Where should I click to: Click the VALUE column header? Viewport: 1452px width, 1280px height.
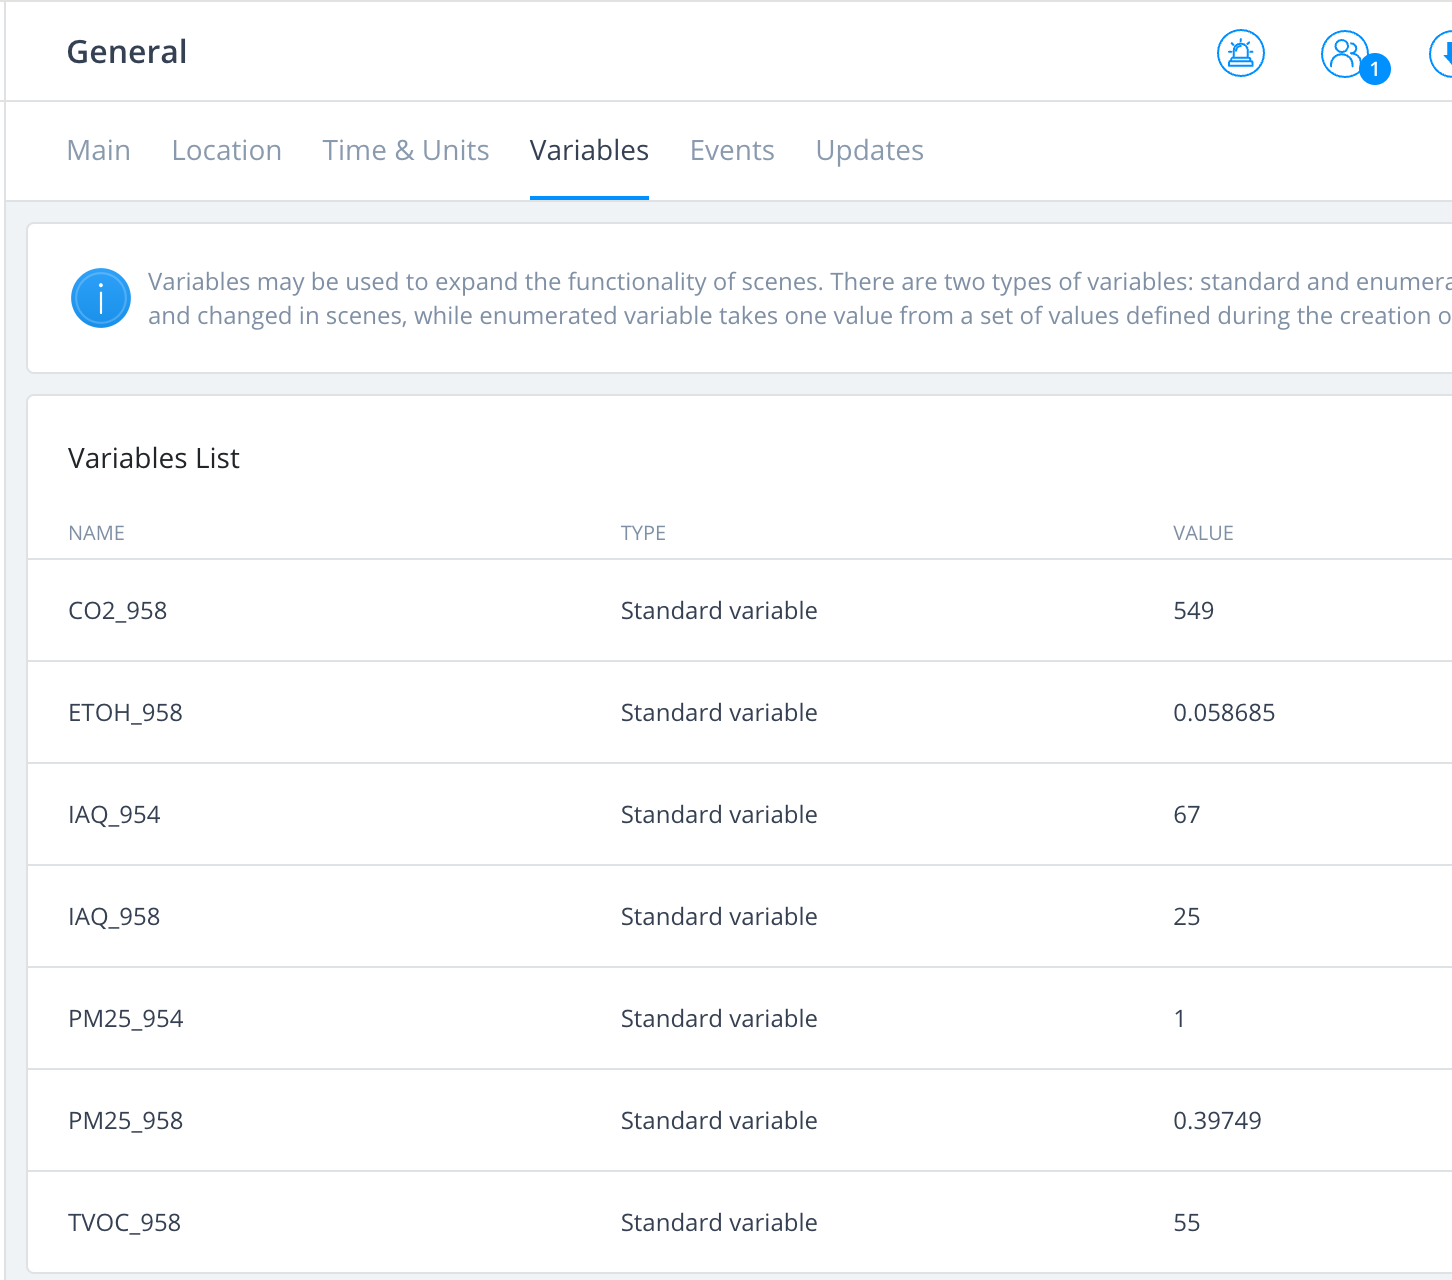pos(1203,533)
